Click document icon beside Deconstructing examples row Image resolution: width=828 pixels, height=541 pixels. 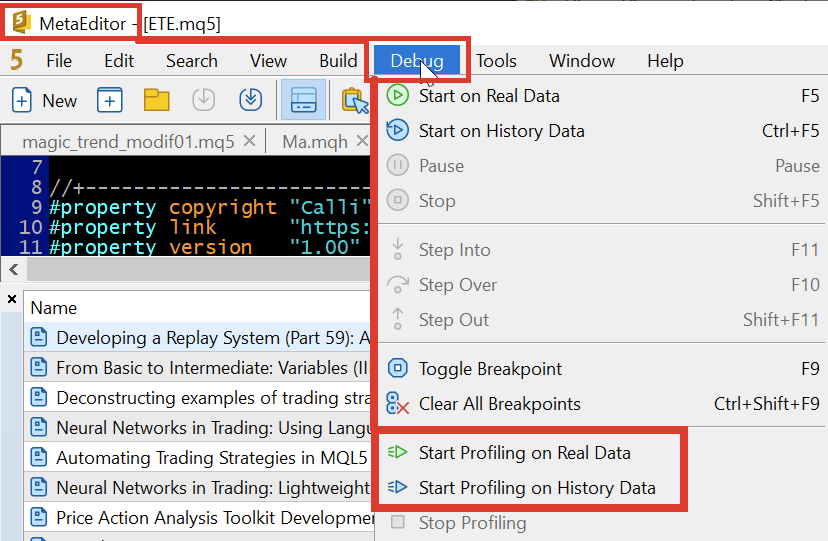tap(39, 397)
